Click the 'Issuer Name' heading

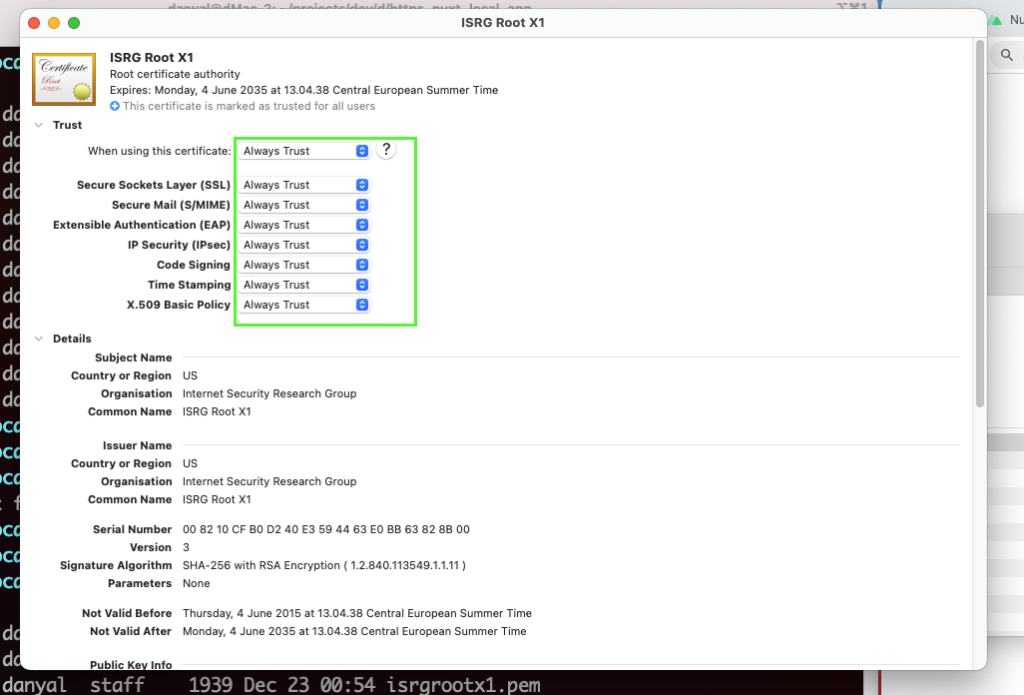tap(137, 445)
